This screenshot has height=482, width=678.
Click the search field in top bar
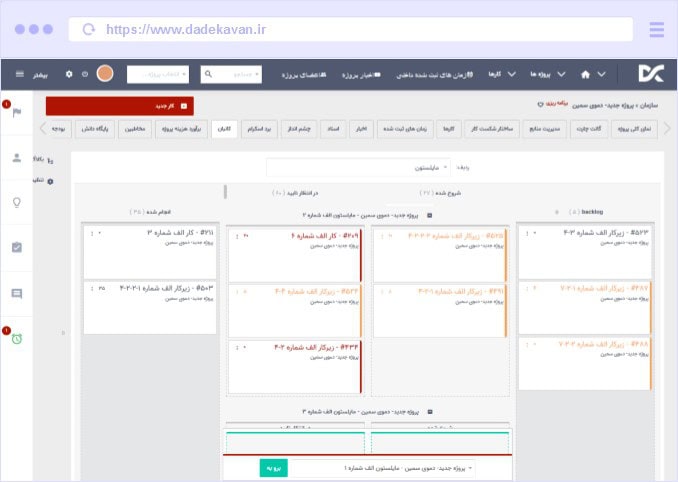pyautogui.click(x=231, y=74)
